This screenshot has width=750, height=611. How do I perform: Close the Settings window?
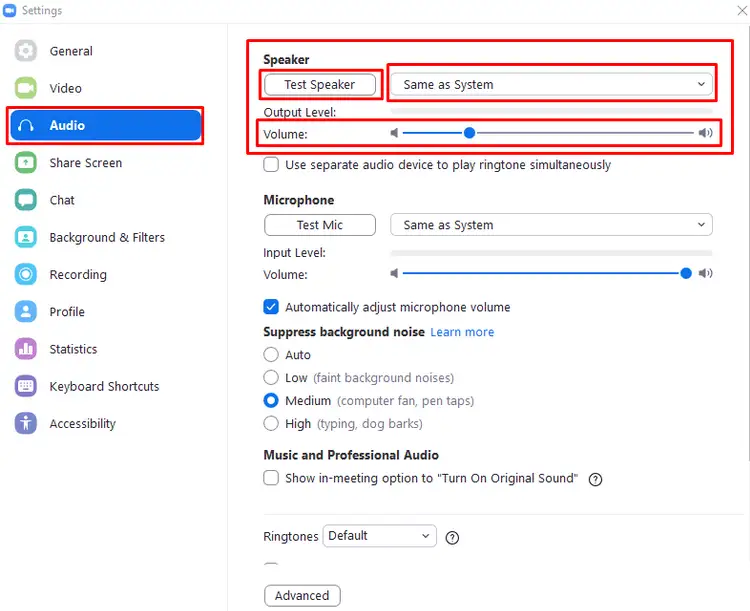click(x=742, y=11)
